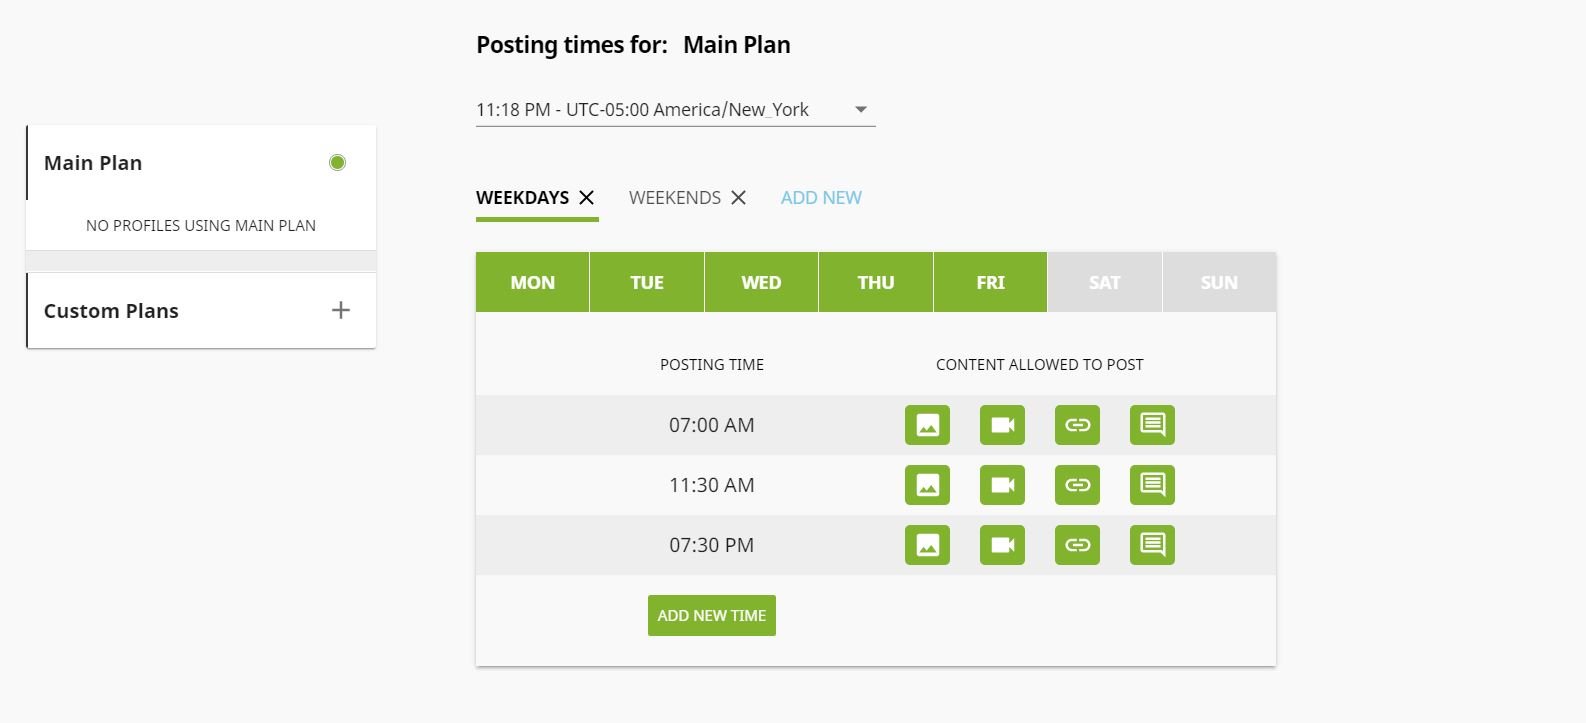Enable the SAT day toggle
The image size is (1586, 723).
point(1105,282)
